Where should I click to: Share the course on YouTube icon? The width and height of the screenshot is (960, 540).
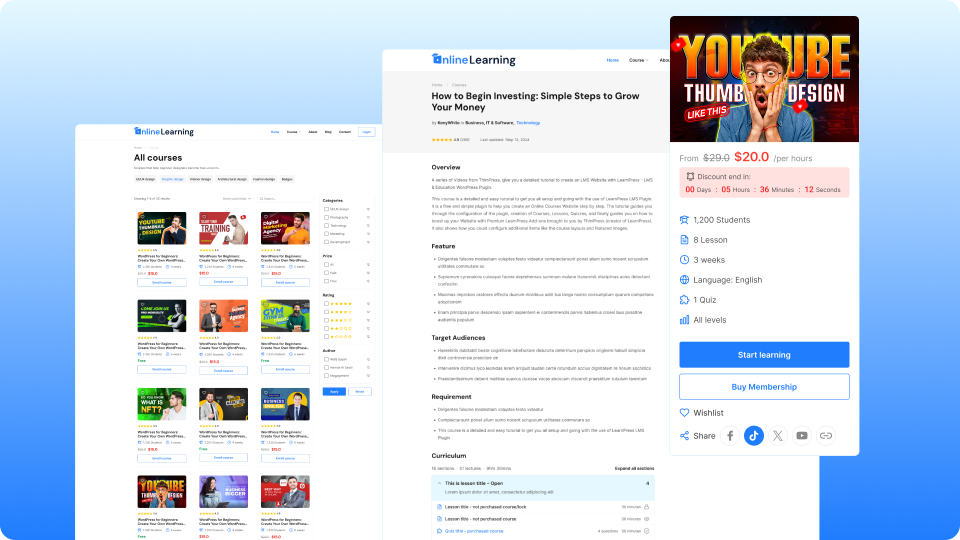pyautogui.click(x=802, y=436)
